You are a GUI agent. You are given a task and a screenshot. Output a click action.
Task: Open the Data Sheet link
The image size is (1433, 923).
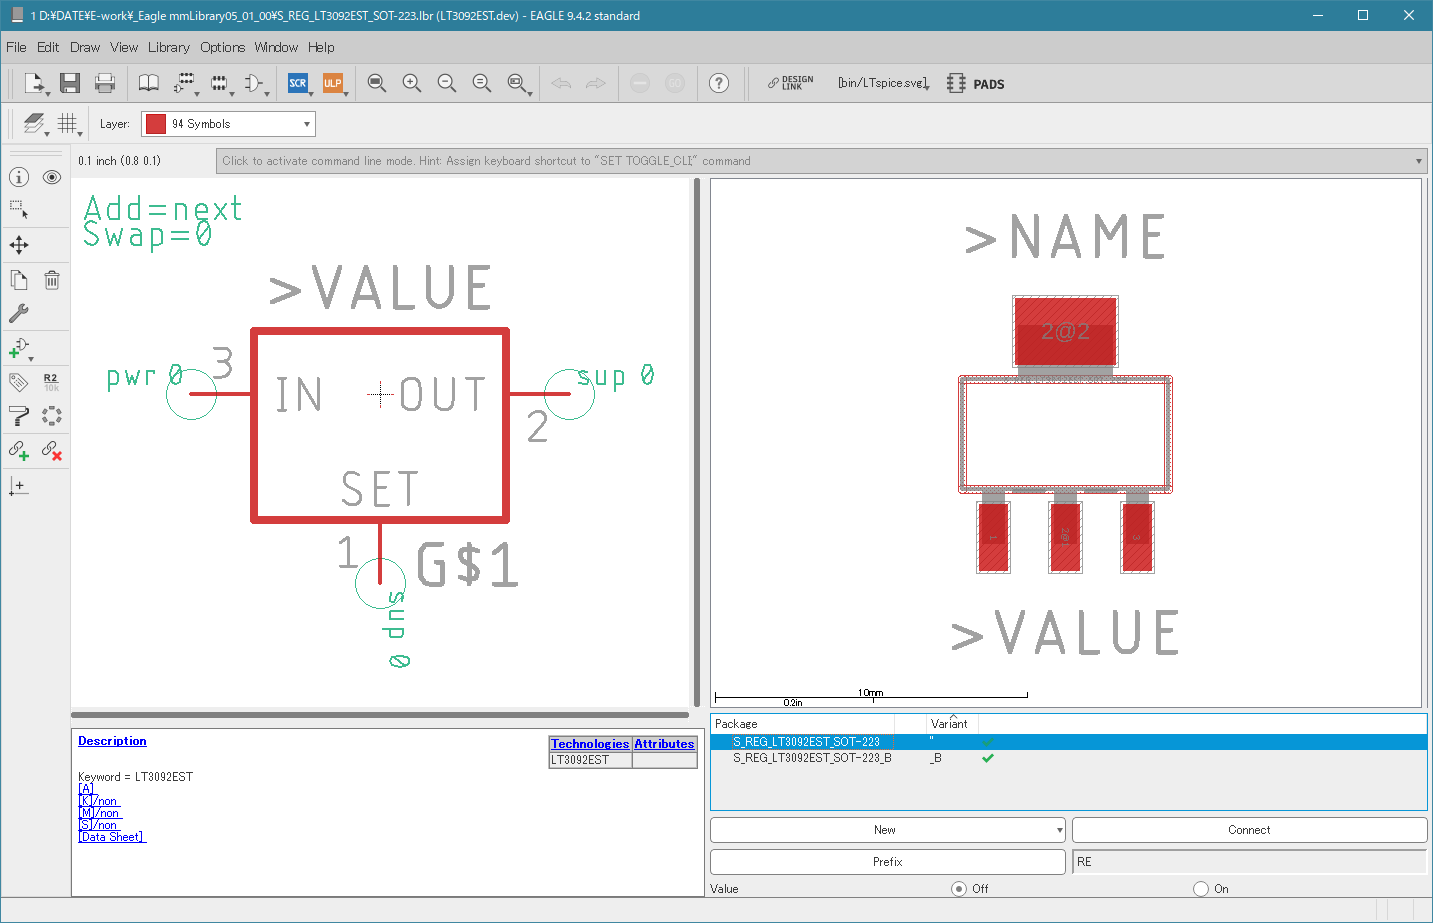pyautogui.click(x=112, y=837)
